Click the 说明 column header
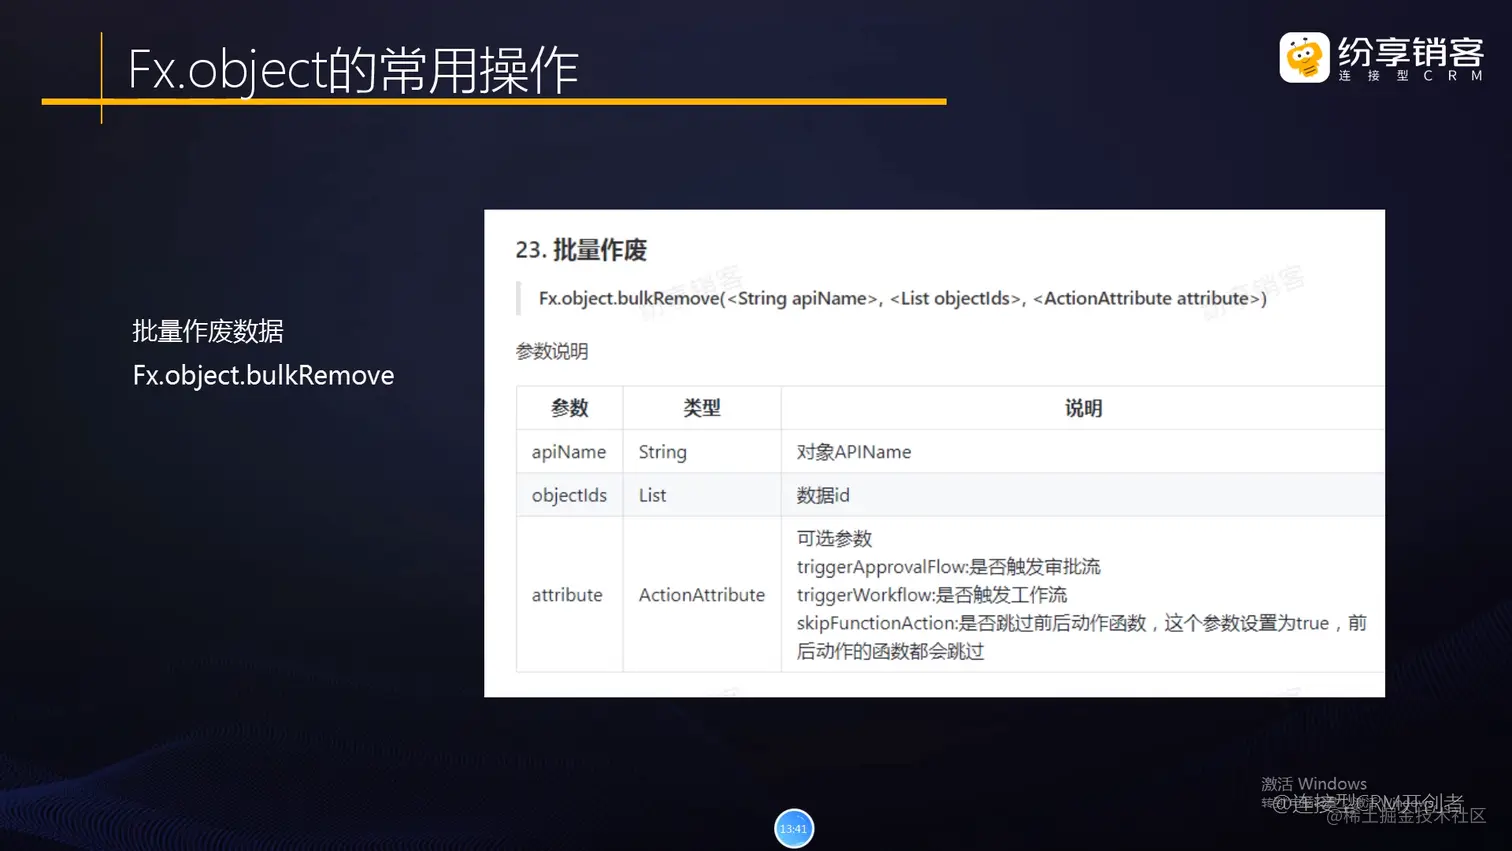This screenshot has width=1512, height=851. (x=1083, y=408)
